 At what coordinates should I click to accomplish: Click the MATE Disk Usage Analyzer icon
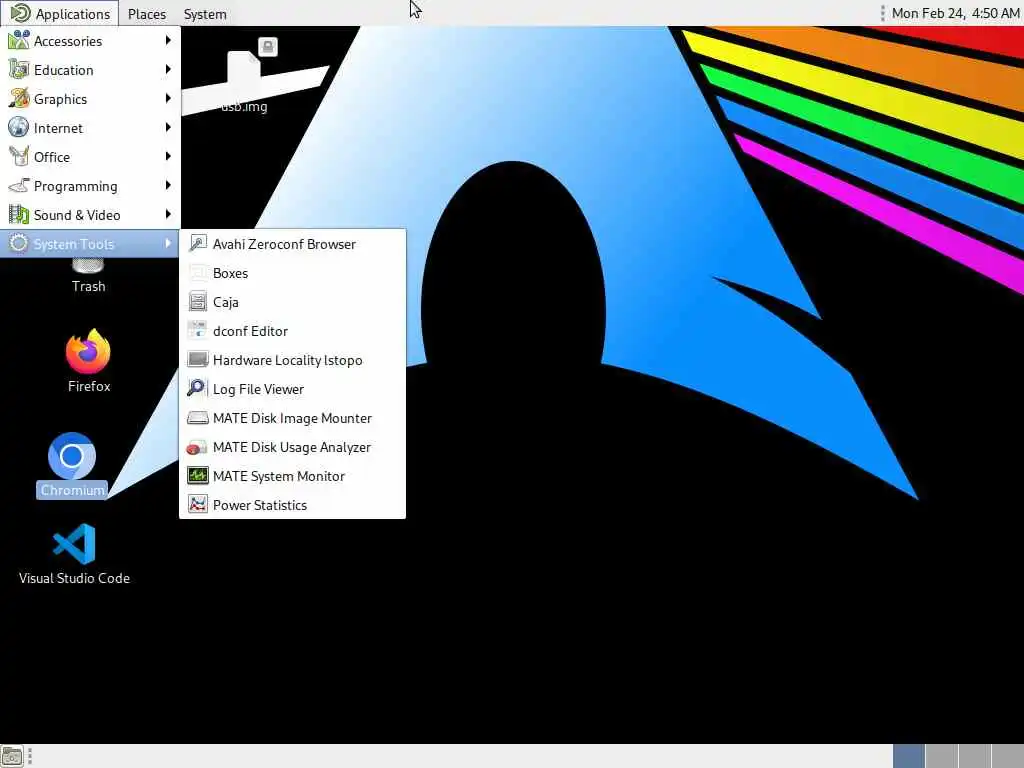197,447
